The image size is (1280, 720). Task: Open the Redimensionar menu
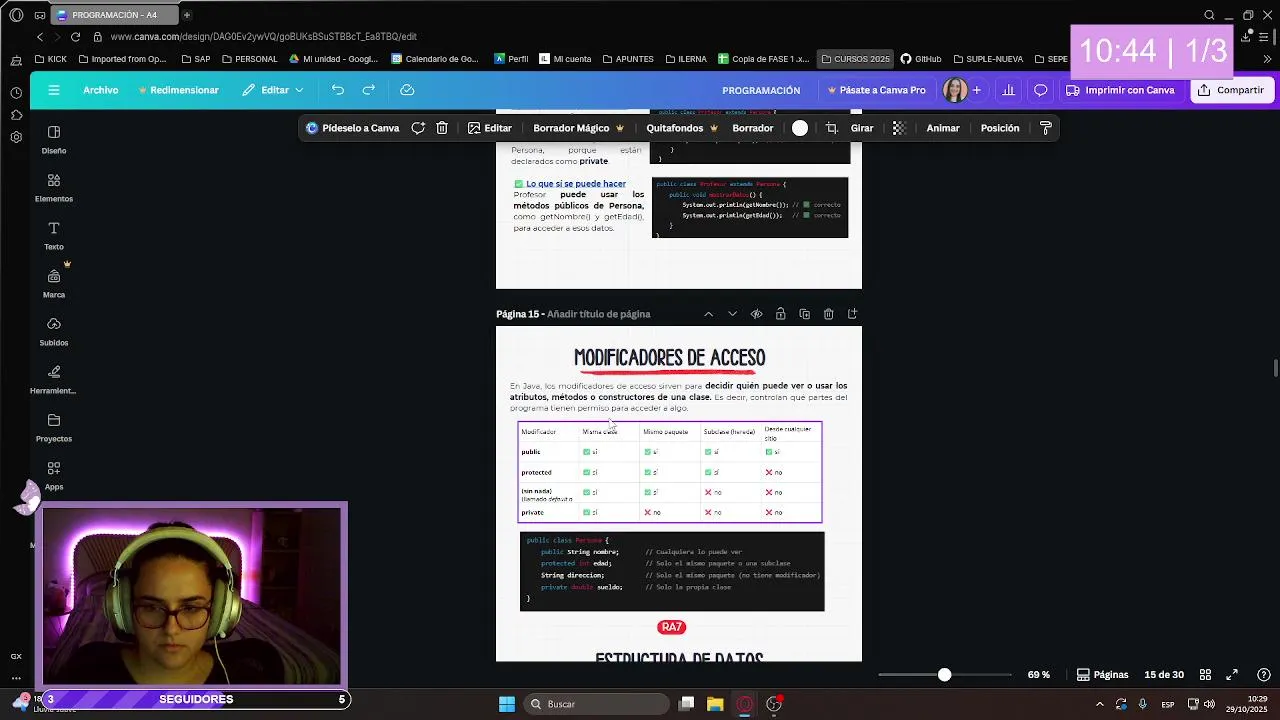click(178, 90)
